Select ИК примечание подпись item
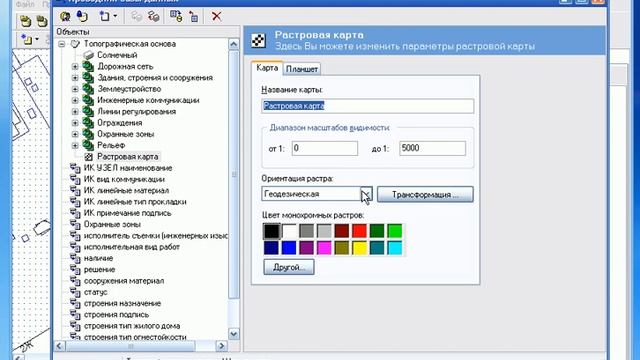640x360 pixels. pyautogui.click(x=127, y=213)
